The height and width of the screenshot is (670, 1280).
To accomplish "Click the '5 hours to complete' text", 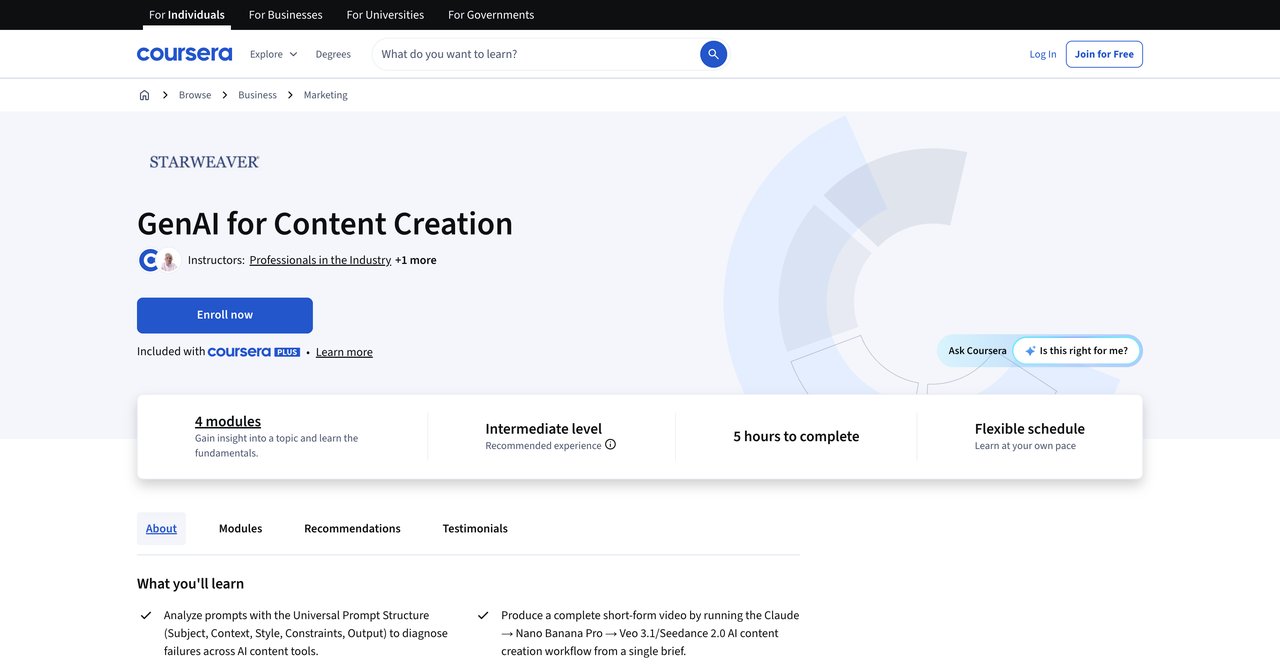I will click(x=796, y=436).
